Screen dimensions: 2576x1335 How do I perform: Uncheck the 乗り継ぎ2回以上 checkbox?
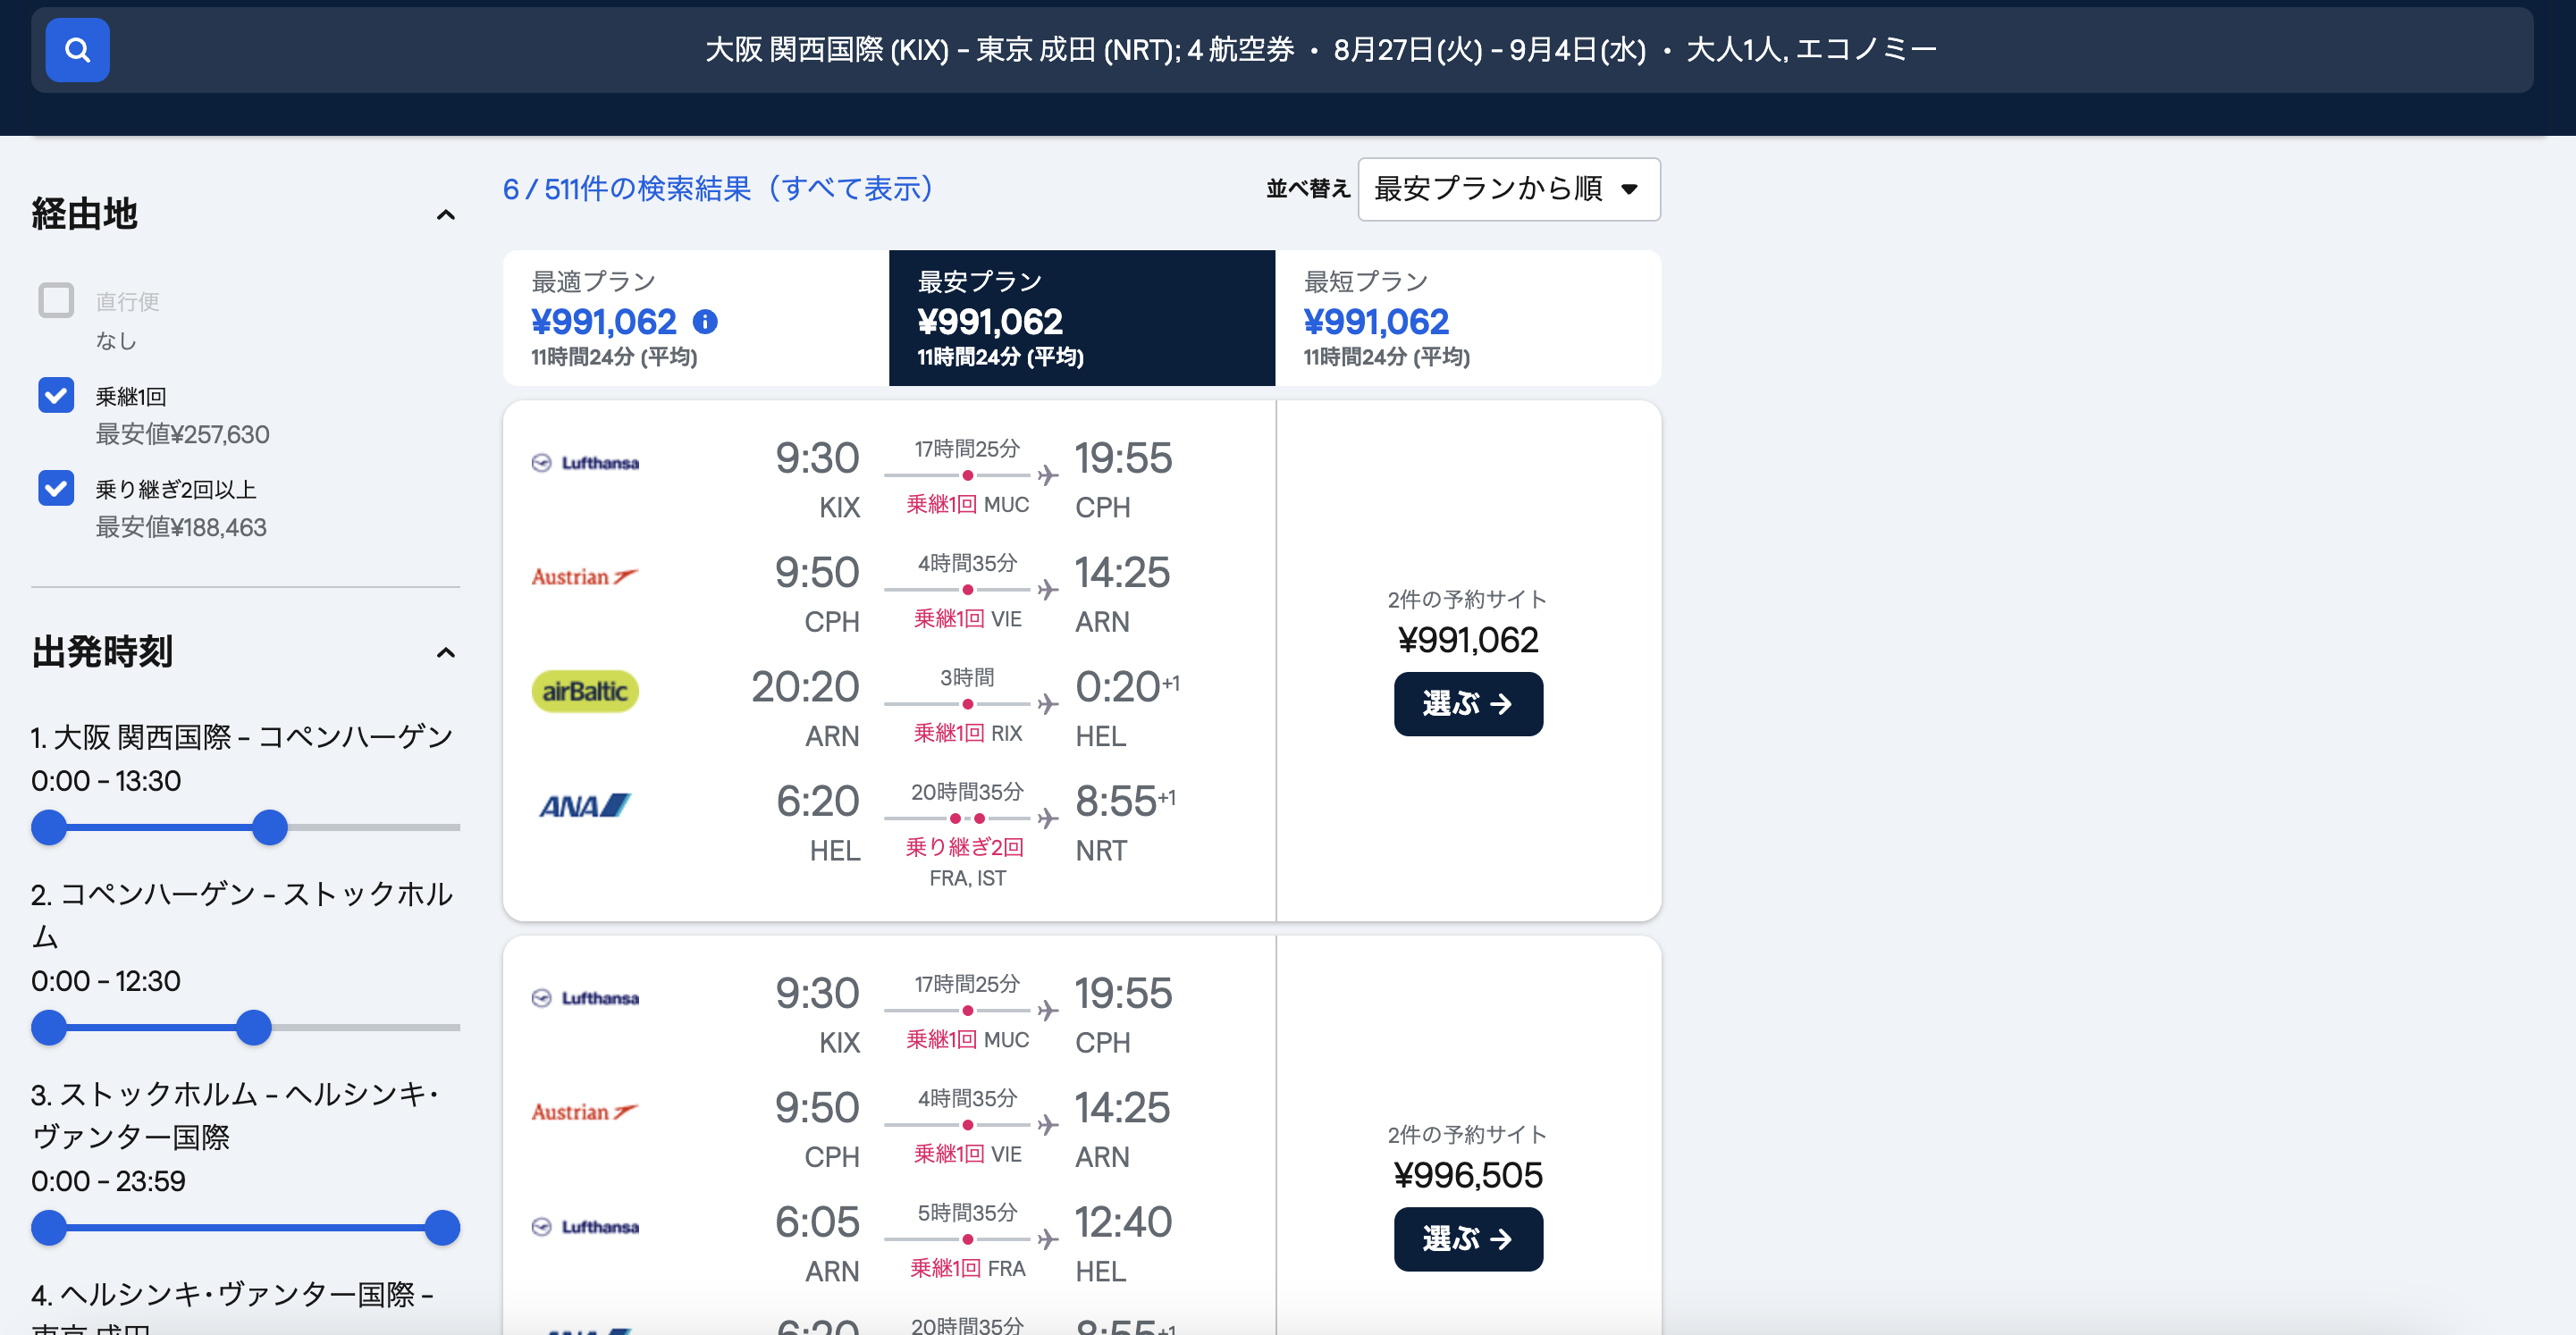click(x=56, y=488)
